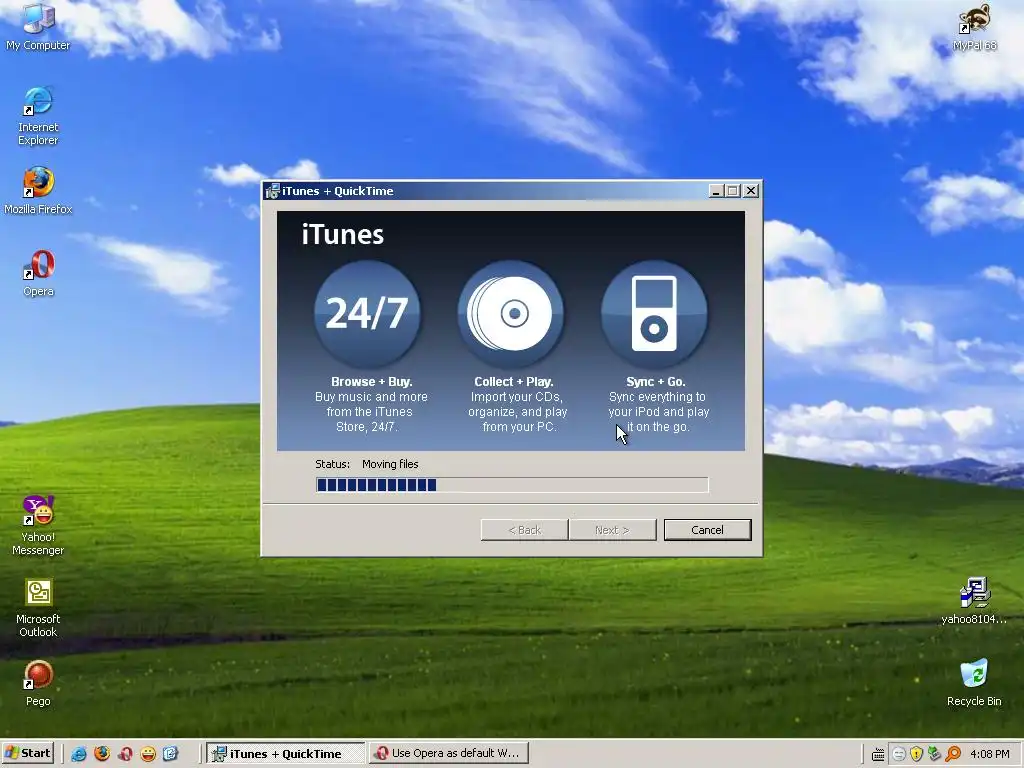
Task: Select Mozilla Firefox desktop shortcut
Action: 38,190
